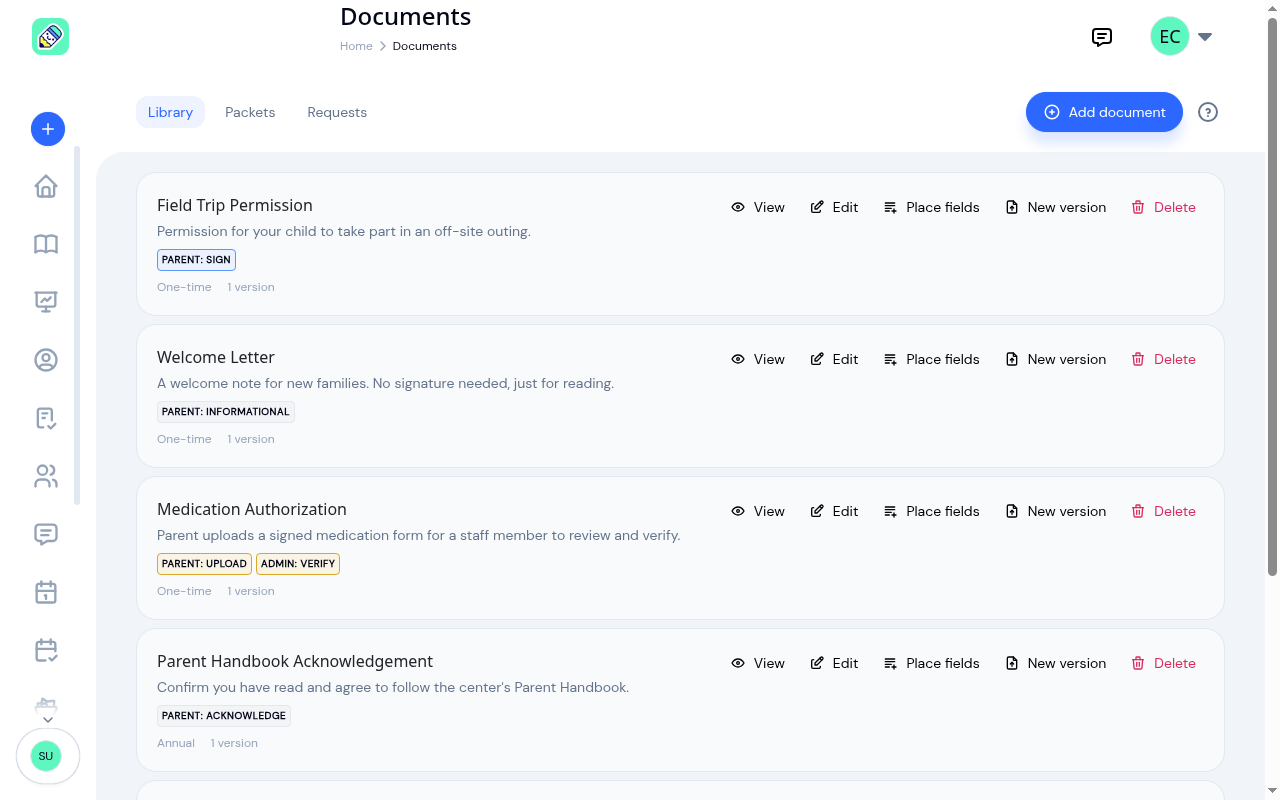This screenshot has width=1280, height=800.
Task: Open the user profile circle icon in sidebar
Action: [46, 360]
